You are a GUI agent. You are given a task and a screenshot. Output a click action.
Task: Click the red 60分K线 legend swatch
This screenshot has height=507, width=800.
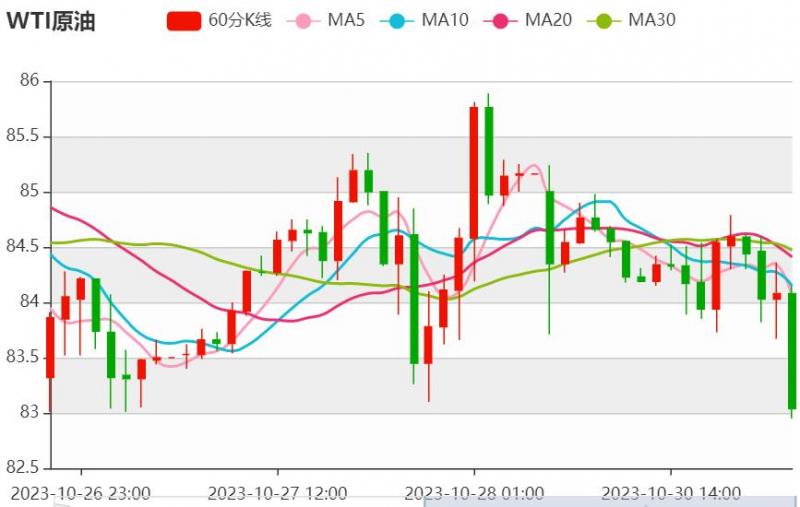(x=184, y=21)
